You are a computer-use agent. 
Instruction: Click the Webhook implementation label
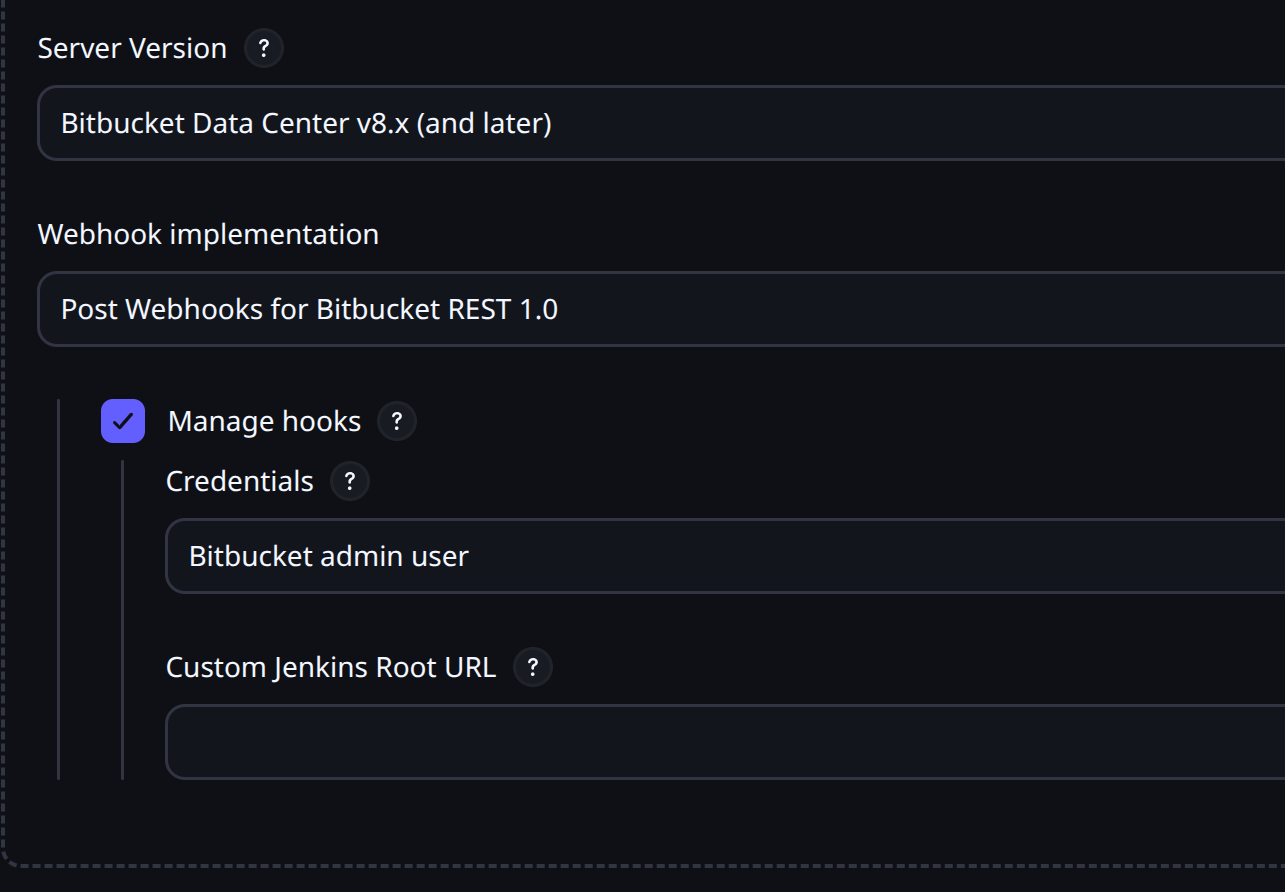coord(208,234)
